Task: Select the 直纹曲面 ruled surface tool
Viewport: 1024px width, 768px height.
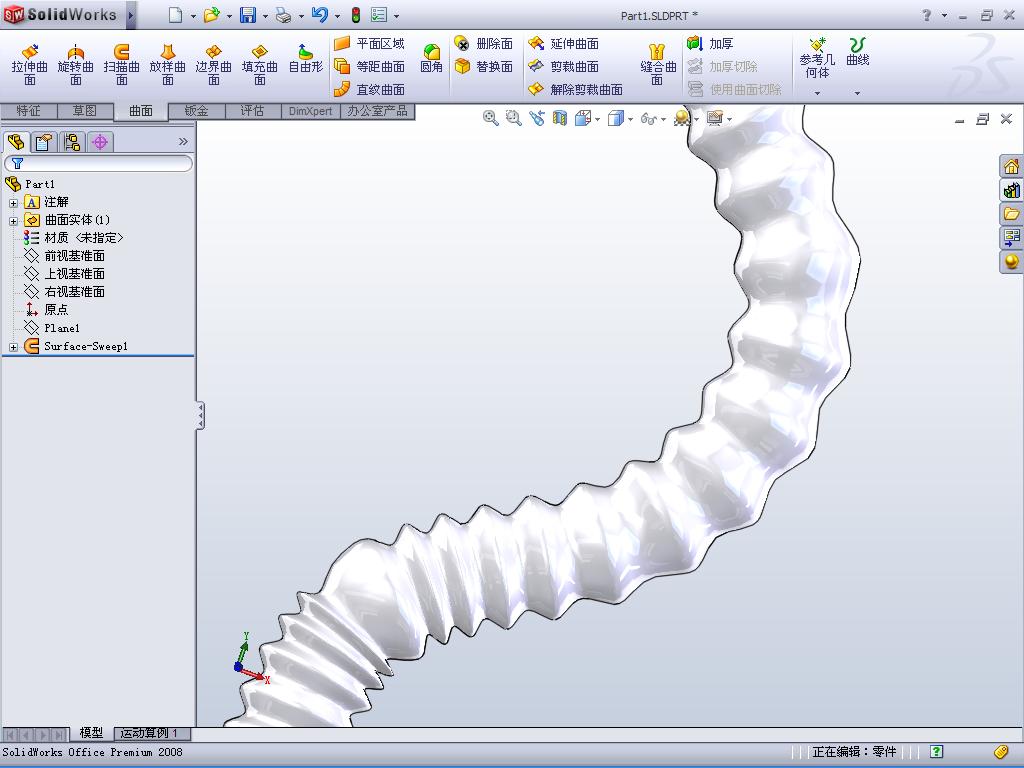Action: [370, 89]
